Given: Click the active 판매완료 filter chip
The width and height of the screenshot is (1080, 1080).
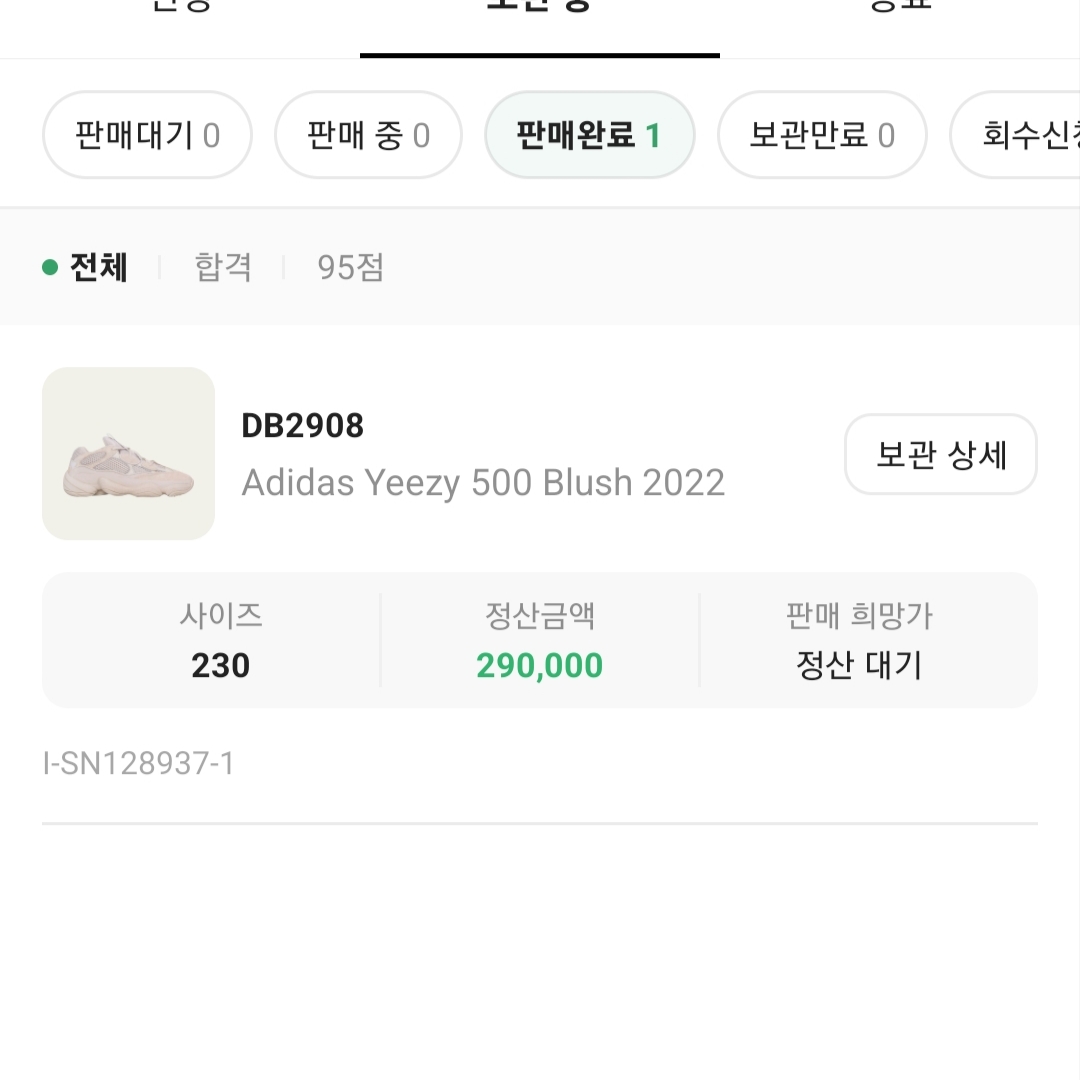Looking at the screenshot, I should point(589,135).
